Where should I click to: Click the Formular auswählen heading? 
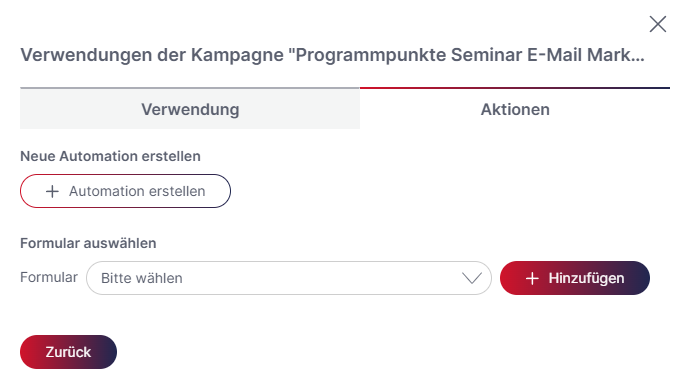[x=88, y=243]
